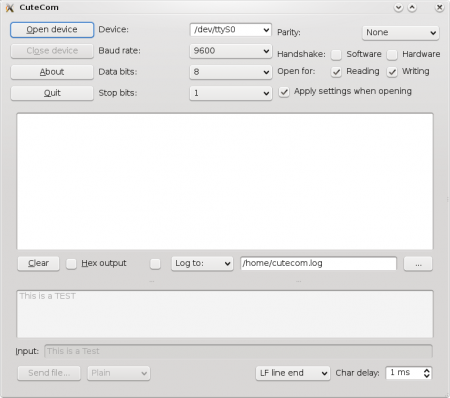Open the Data bits dropdown
This screenshot has height=398, width=450.
(231, 72)
